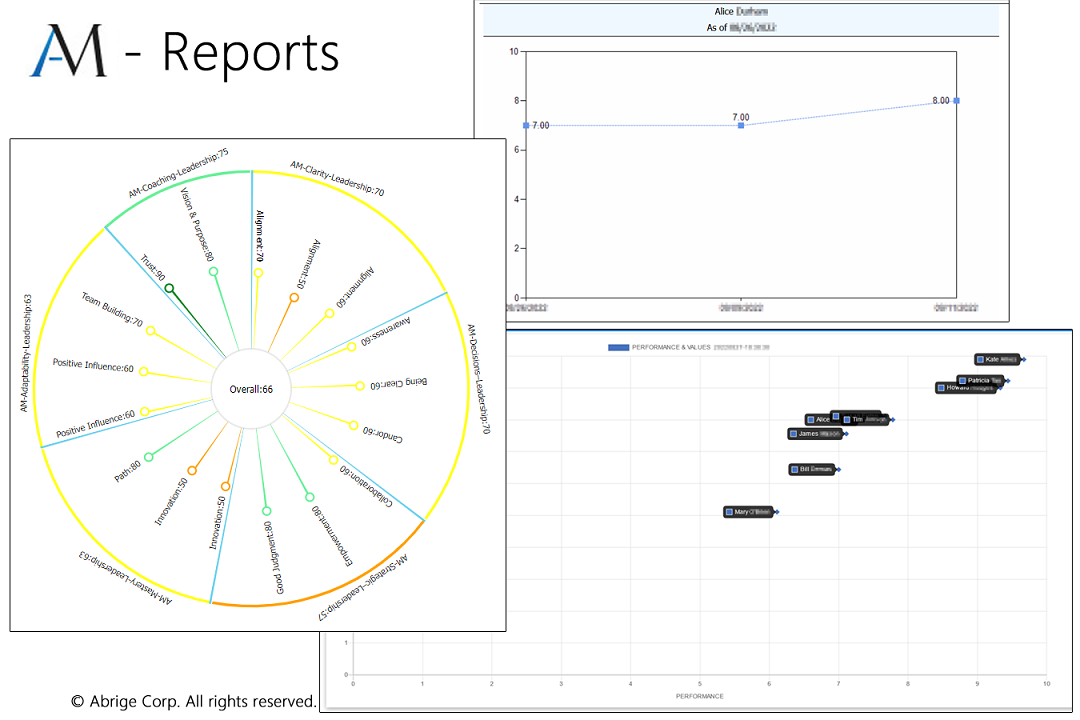Select the orange Alignment:50 node

[x=294, y=298]
